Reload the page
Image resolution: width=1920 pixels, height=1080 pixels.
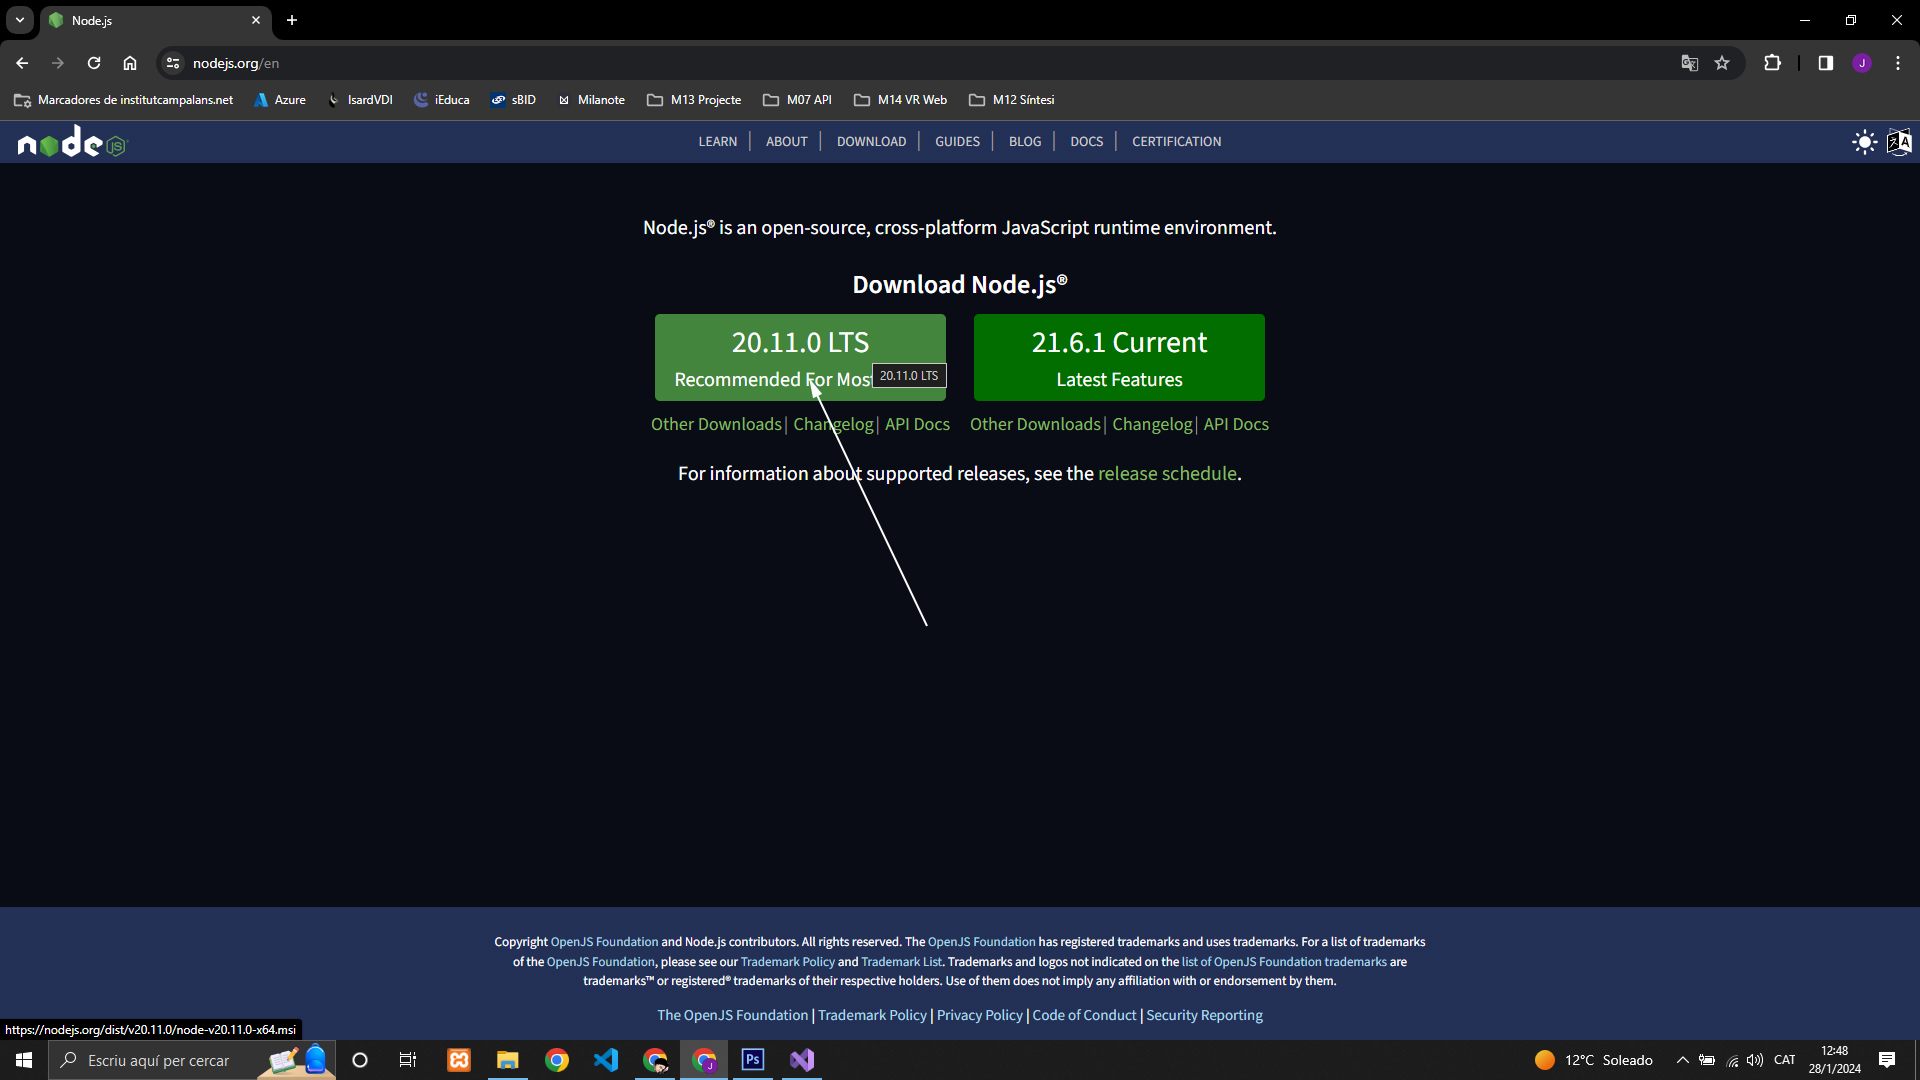pos(94,63)
